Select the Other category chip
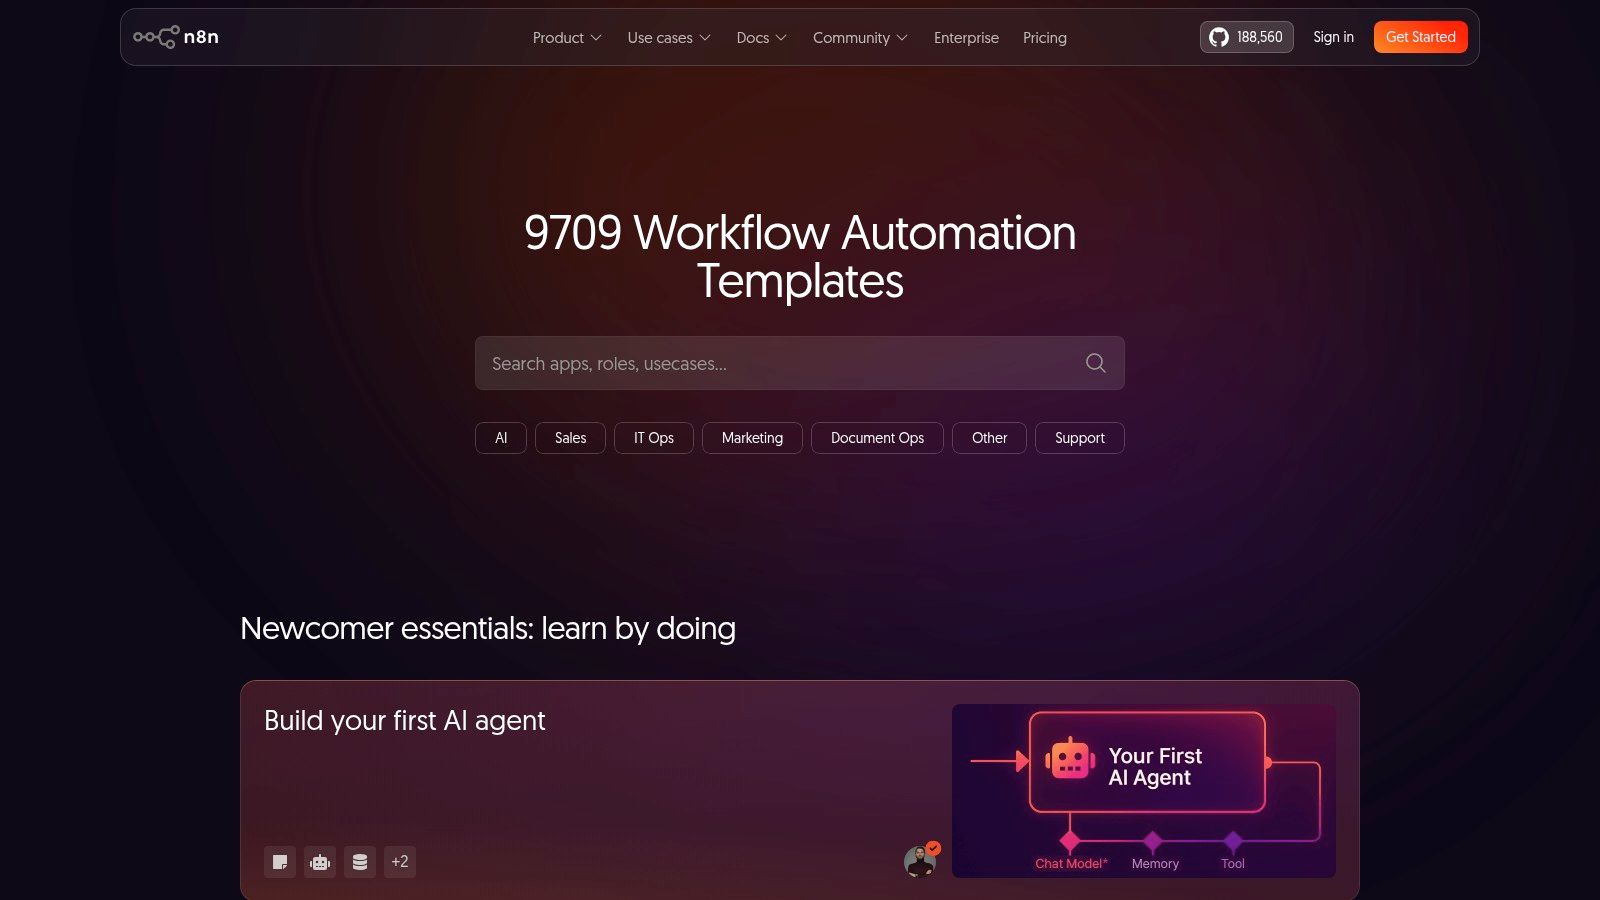 coord(989,438)
